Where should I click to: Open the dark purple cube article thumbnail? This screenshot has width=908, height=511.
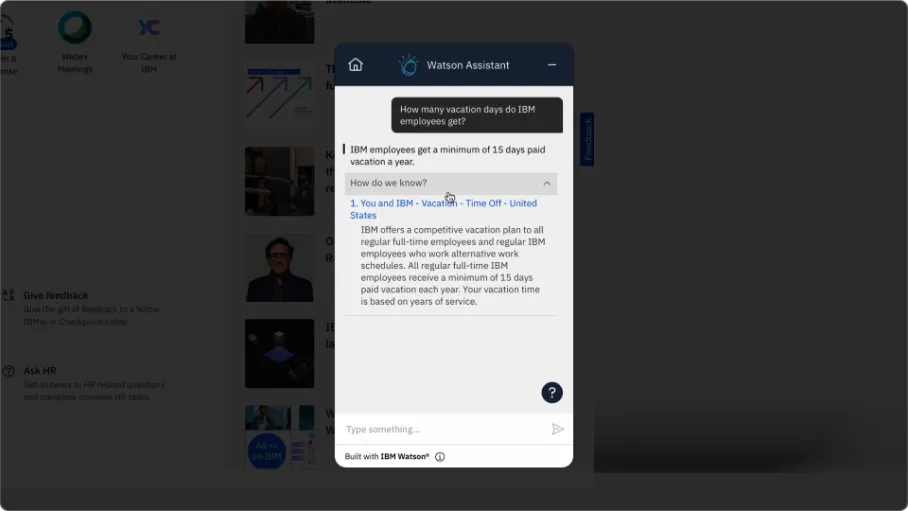(279, 353)
